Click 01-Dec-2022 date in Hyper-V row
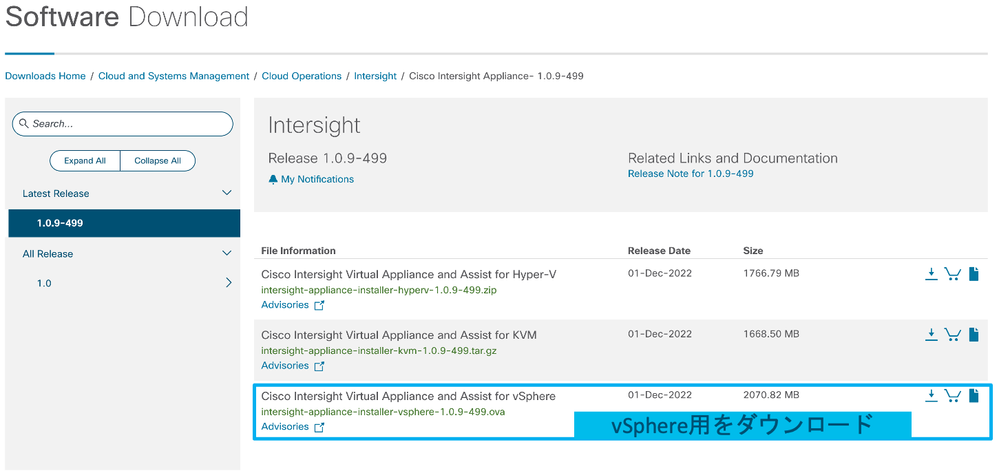This screenshot has width=999, height=471. [x=659, y=273]
